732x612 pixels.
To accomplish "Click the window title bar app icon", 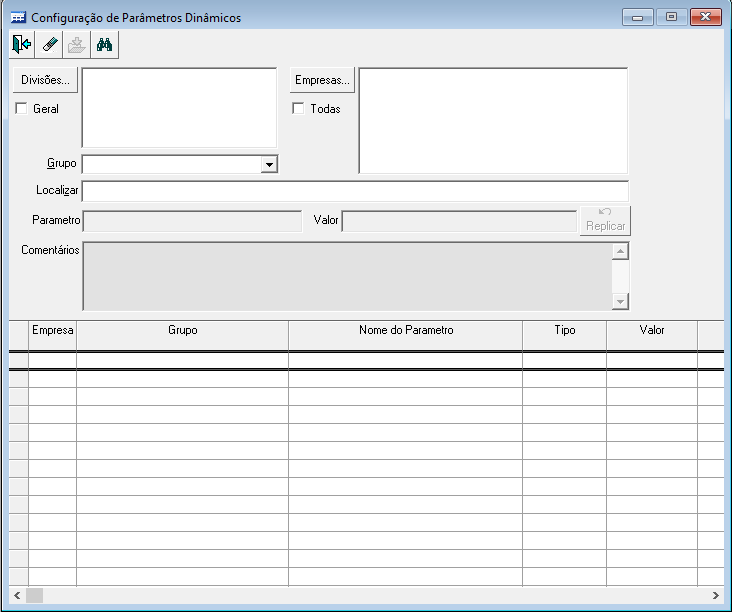I will 18,18.
